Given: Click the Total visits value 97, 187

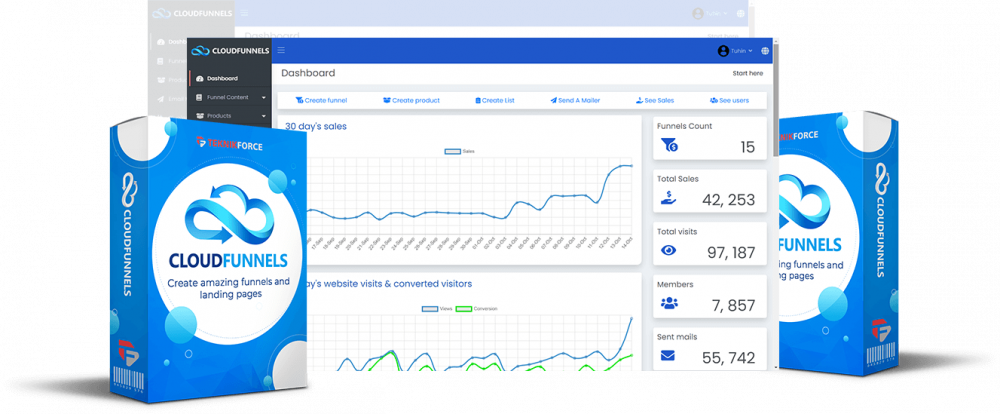Looking at the screenshot, I should [731, 253].
